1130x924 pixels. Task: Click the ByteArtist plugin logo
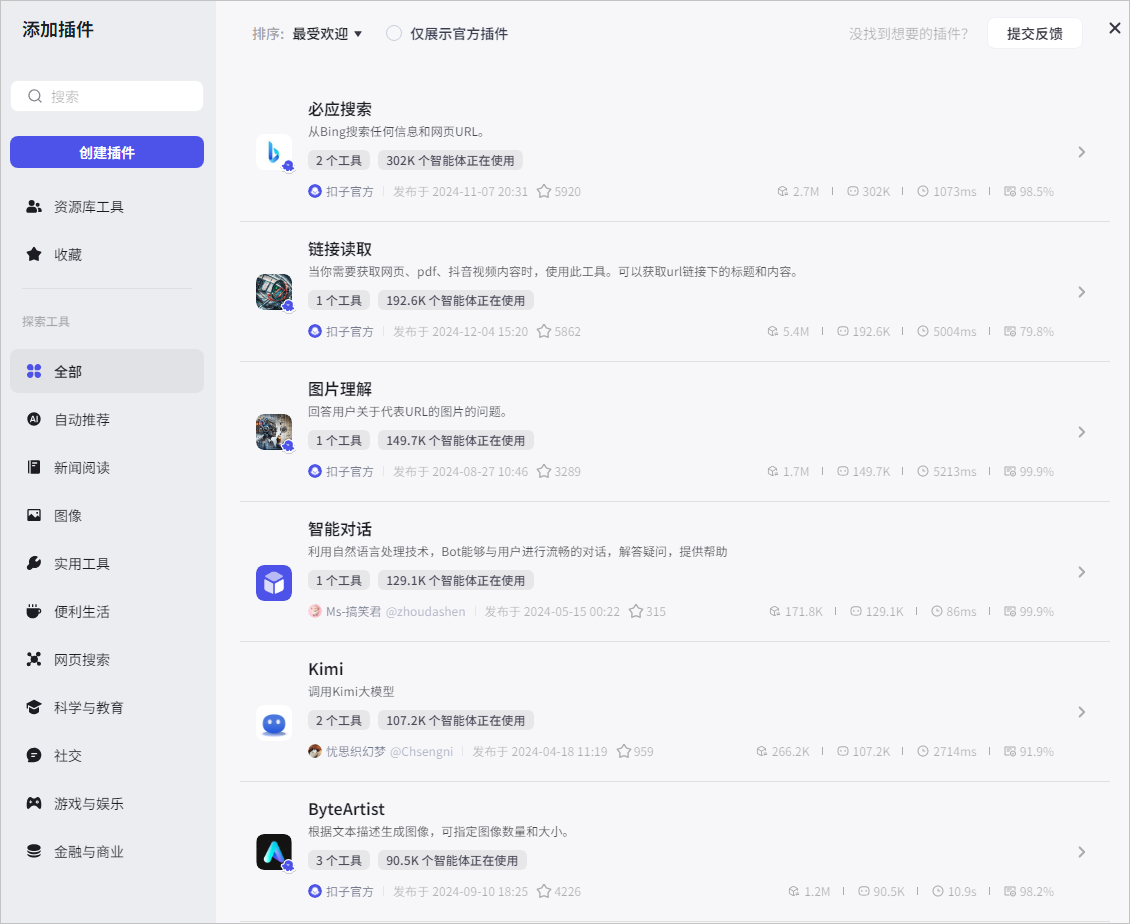click(274, 852)
